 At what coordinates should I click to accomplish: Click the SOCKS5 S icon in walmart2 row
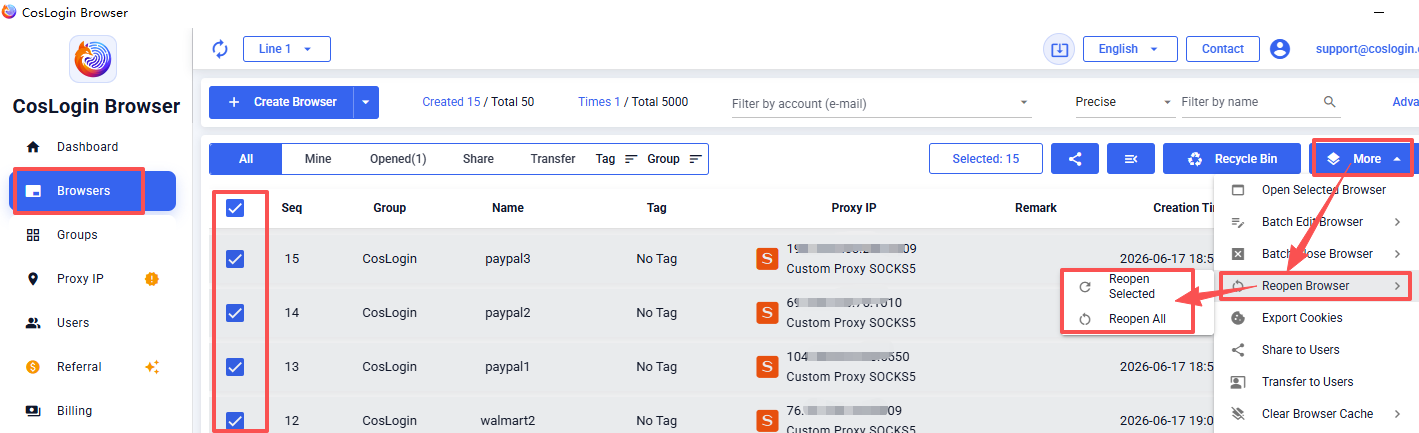click(x=767, y=421)
